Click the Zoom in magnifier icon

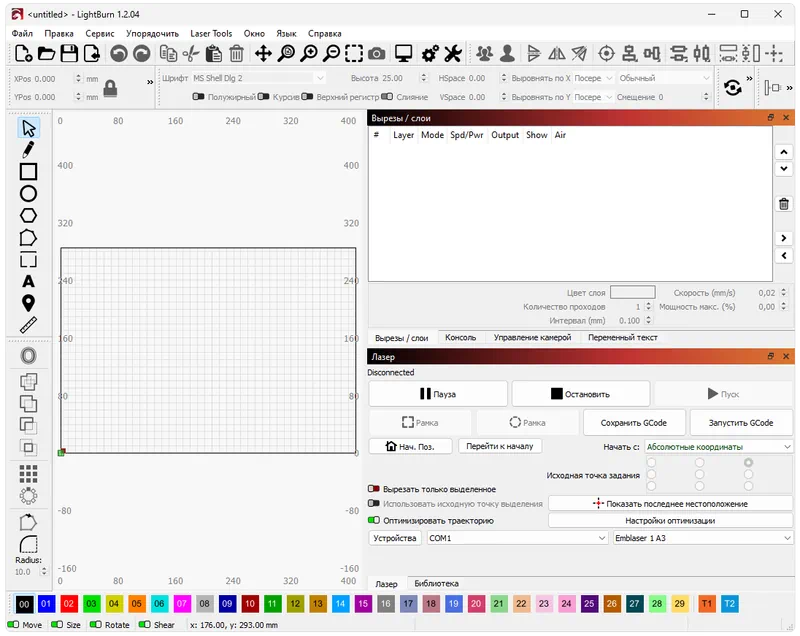(309, 53)
